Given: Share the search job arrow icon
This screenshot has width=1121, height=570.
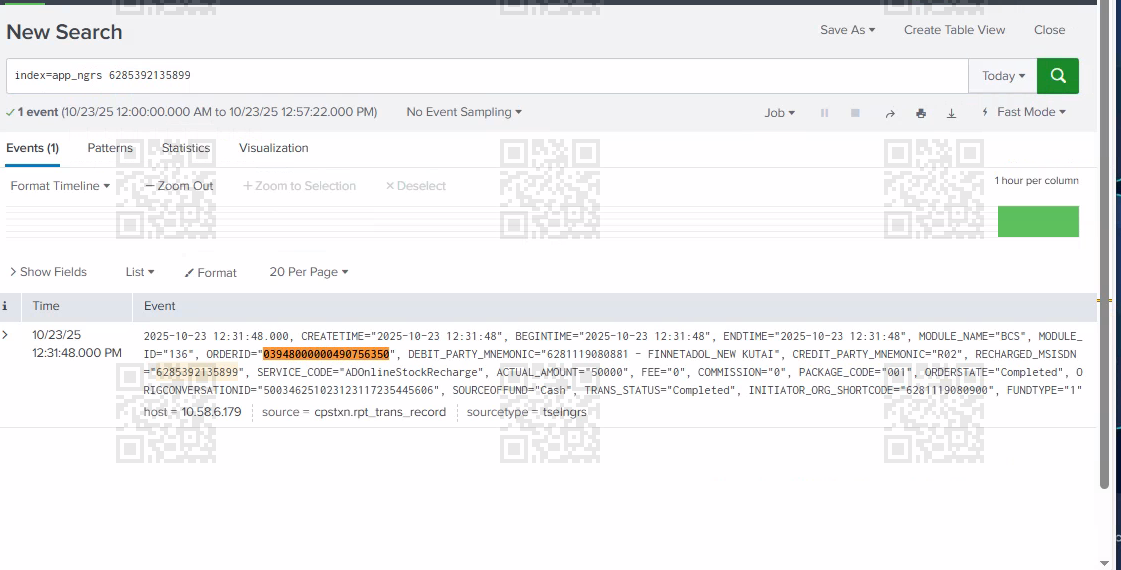Looking at the screenshot, I should (890, 113).
